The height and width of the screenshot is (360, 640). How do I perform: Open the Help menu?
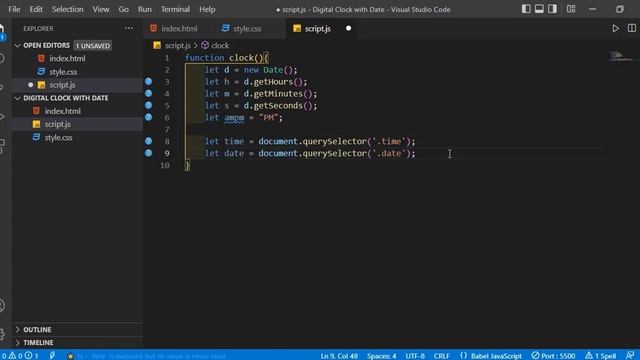point(207,9)
